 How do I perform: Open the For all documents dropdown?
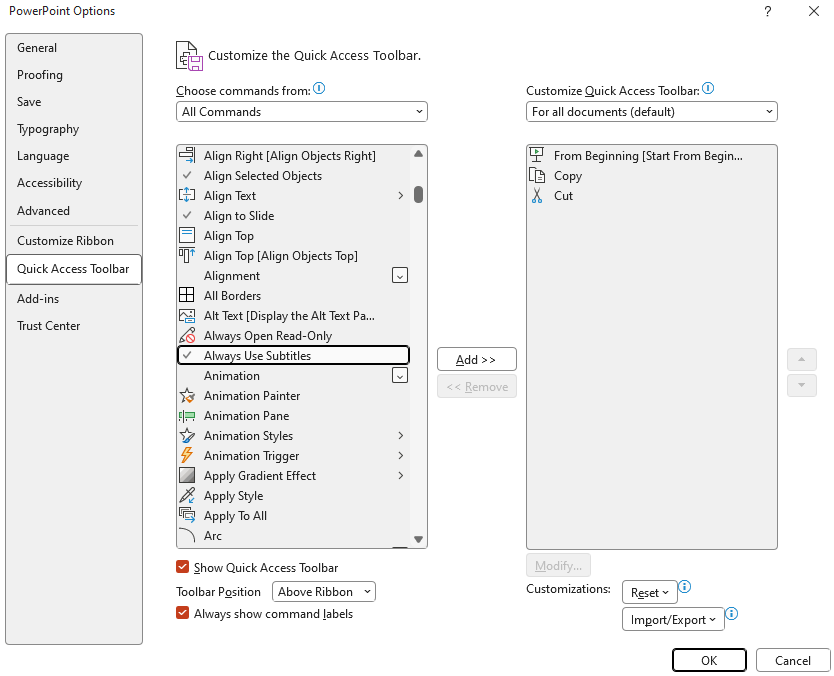click(x=652, y=112)
